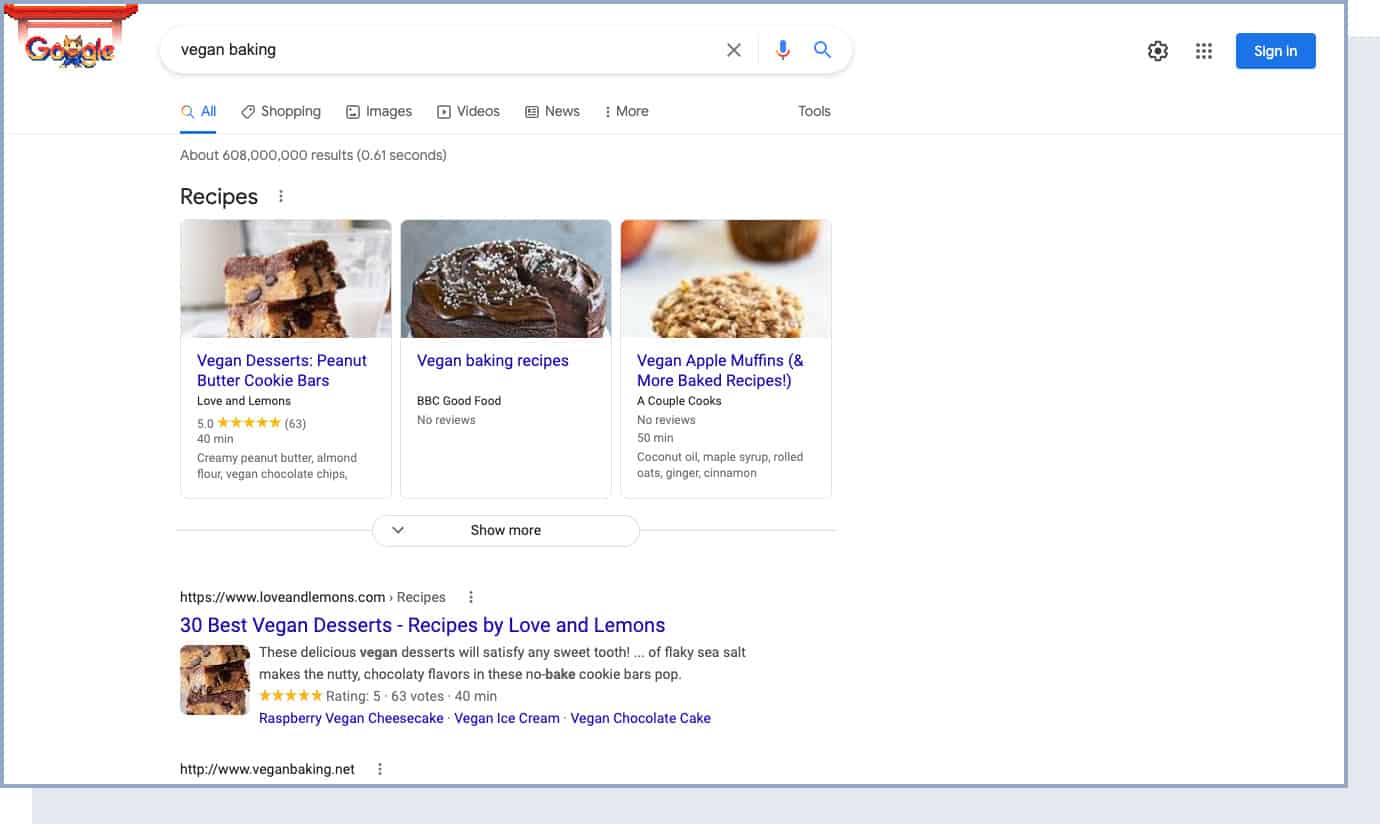Click the blue magnifier search icon
Screen dimensions: 1380x824
(822, 50)
